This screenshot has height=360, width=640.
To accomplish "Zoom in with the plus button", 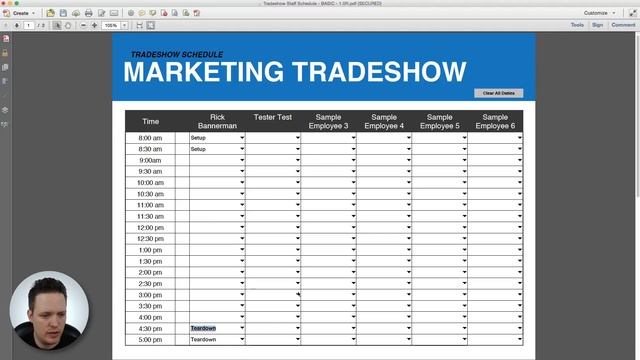I will pyautogui.click(x=94, y=25).
